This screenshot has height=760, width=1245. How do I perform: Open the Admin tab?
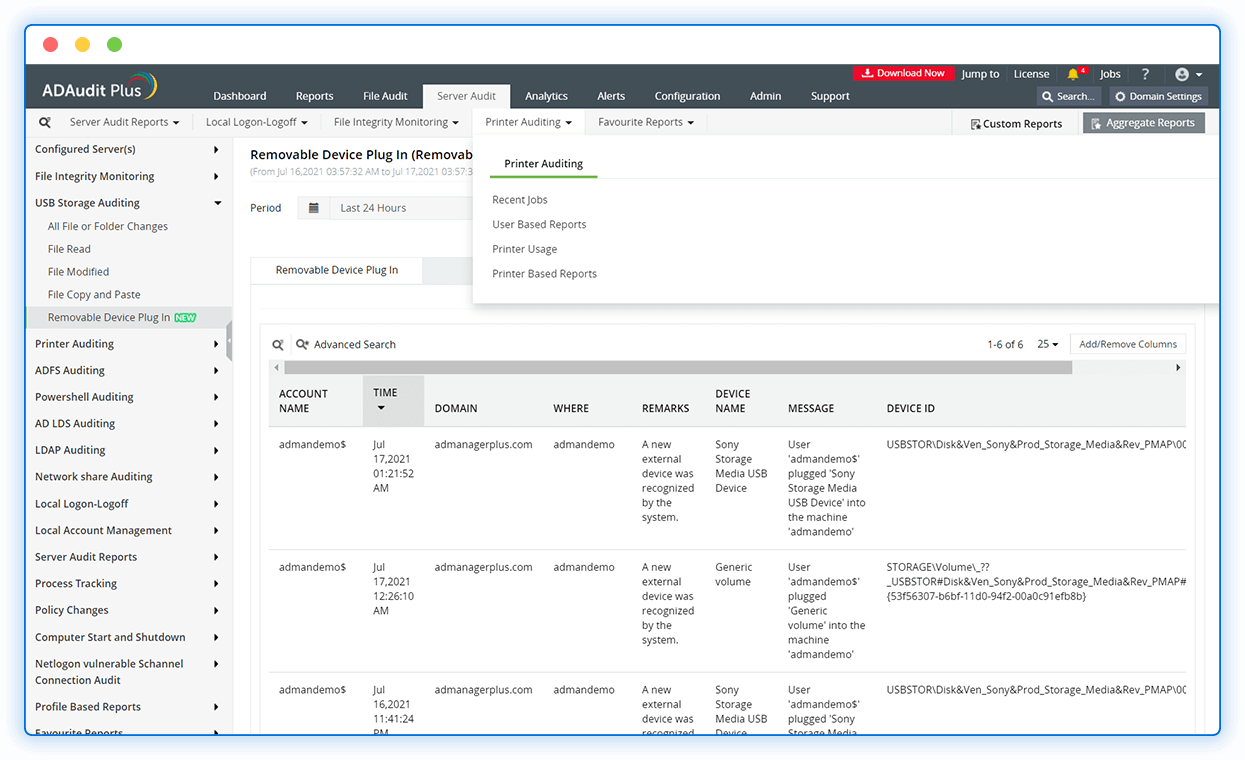click(x=765, y=96)
